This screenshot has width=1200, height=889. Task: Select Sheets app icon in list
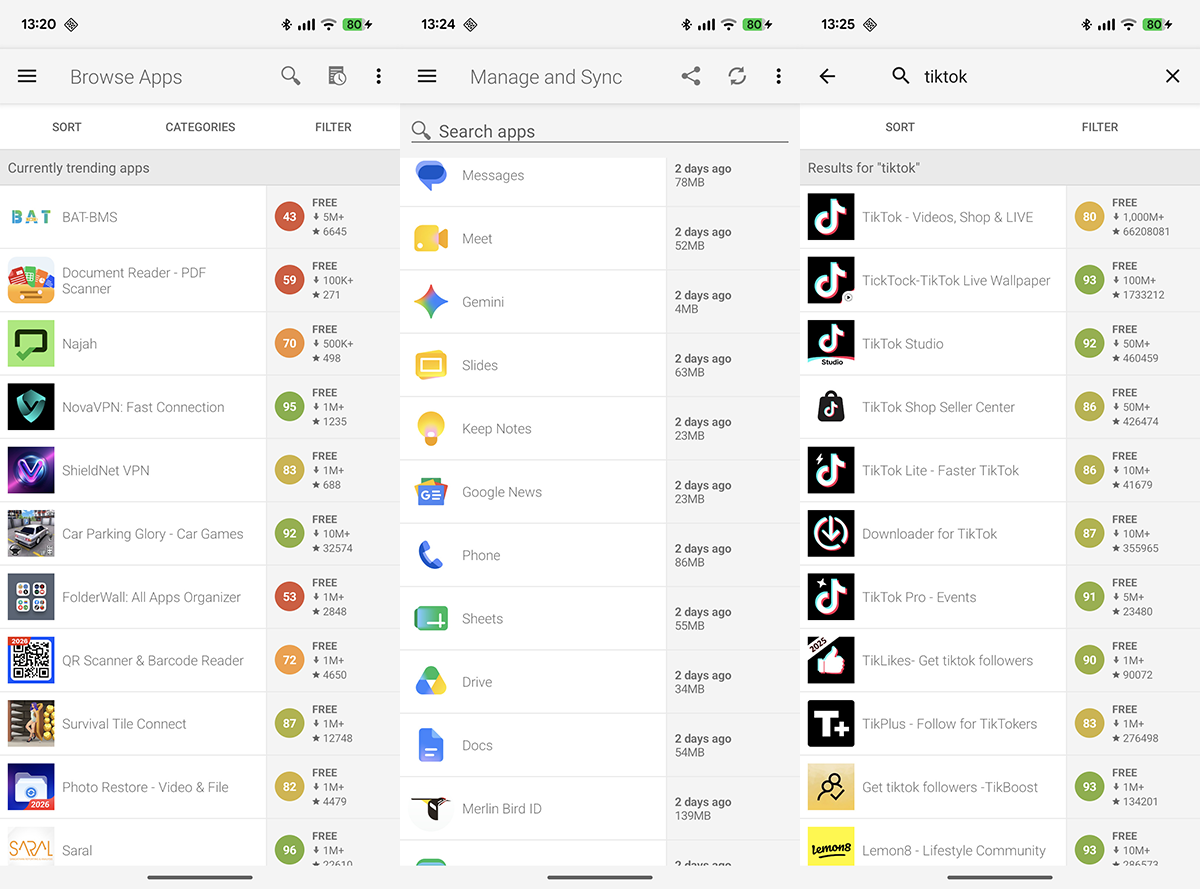431,619
